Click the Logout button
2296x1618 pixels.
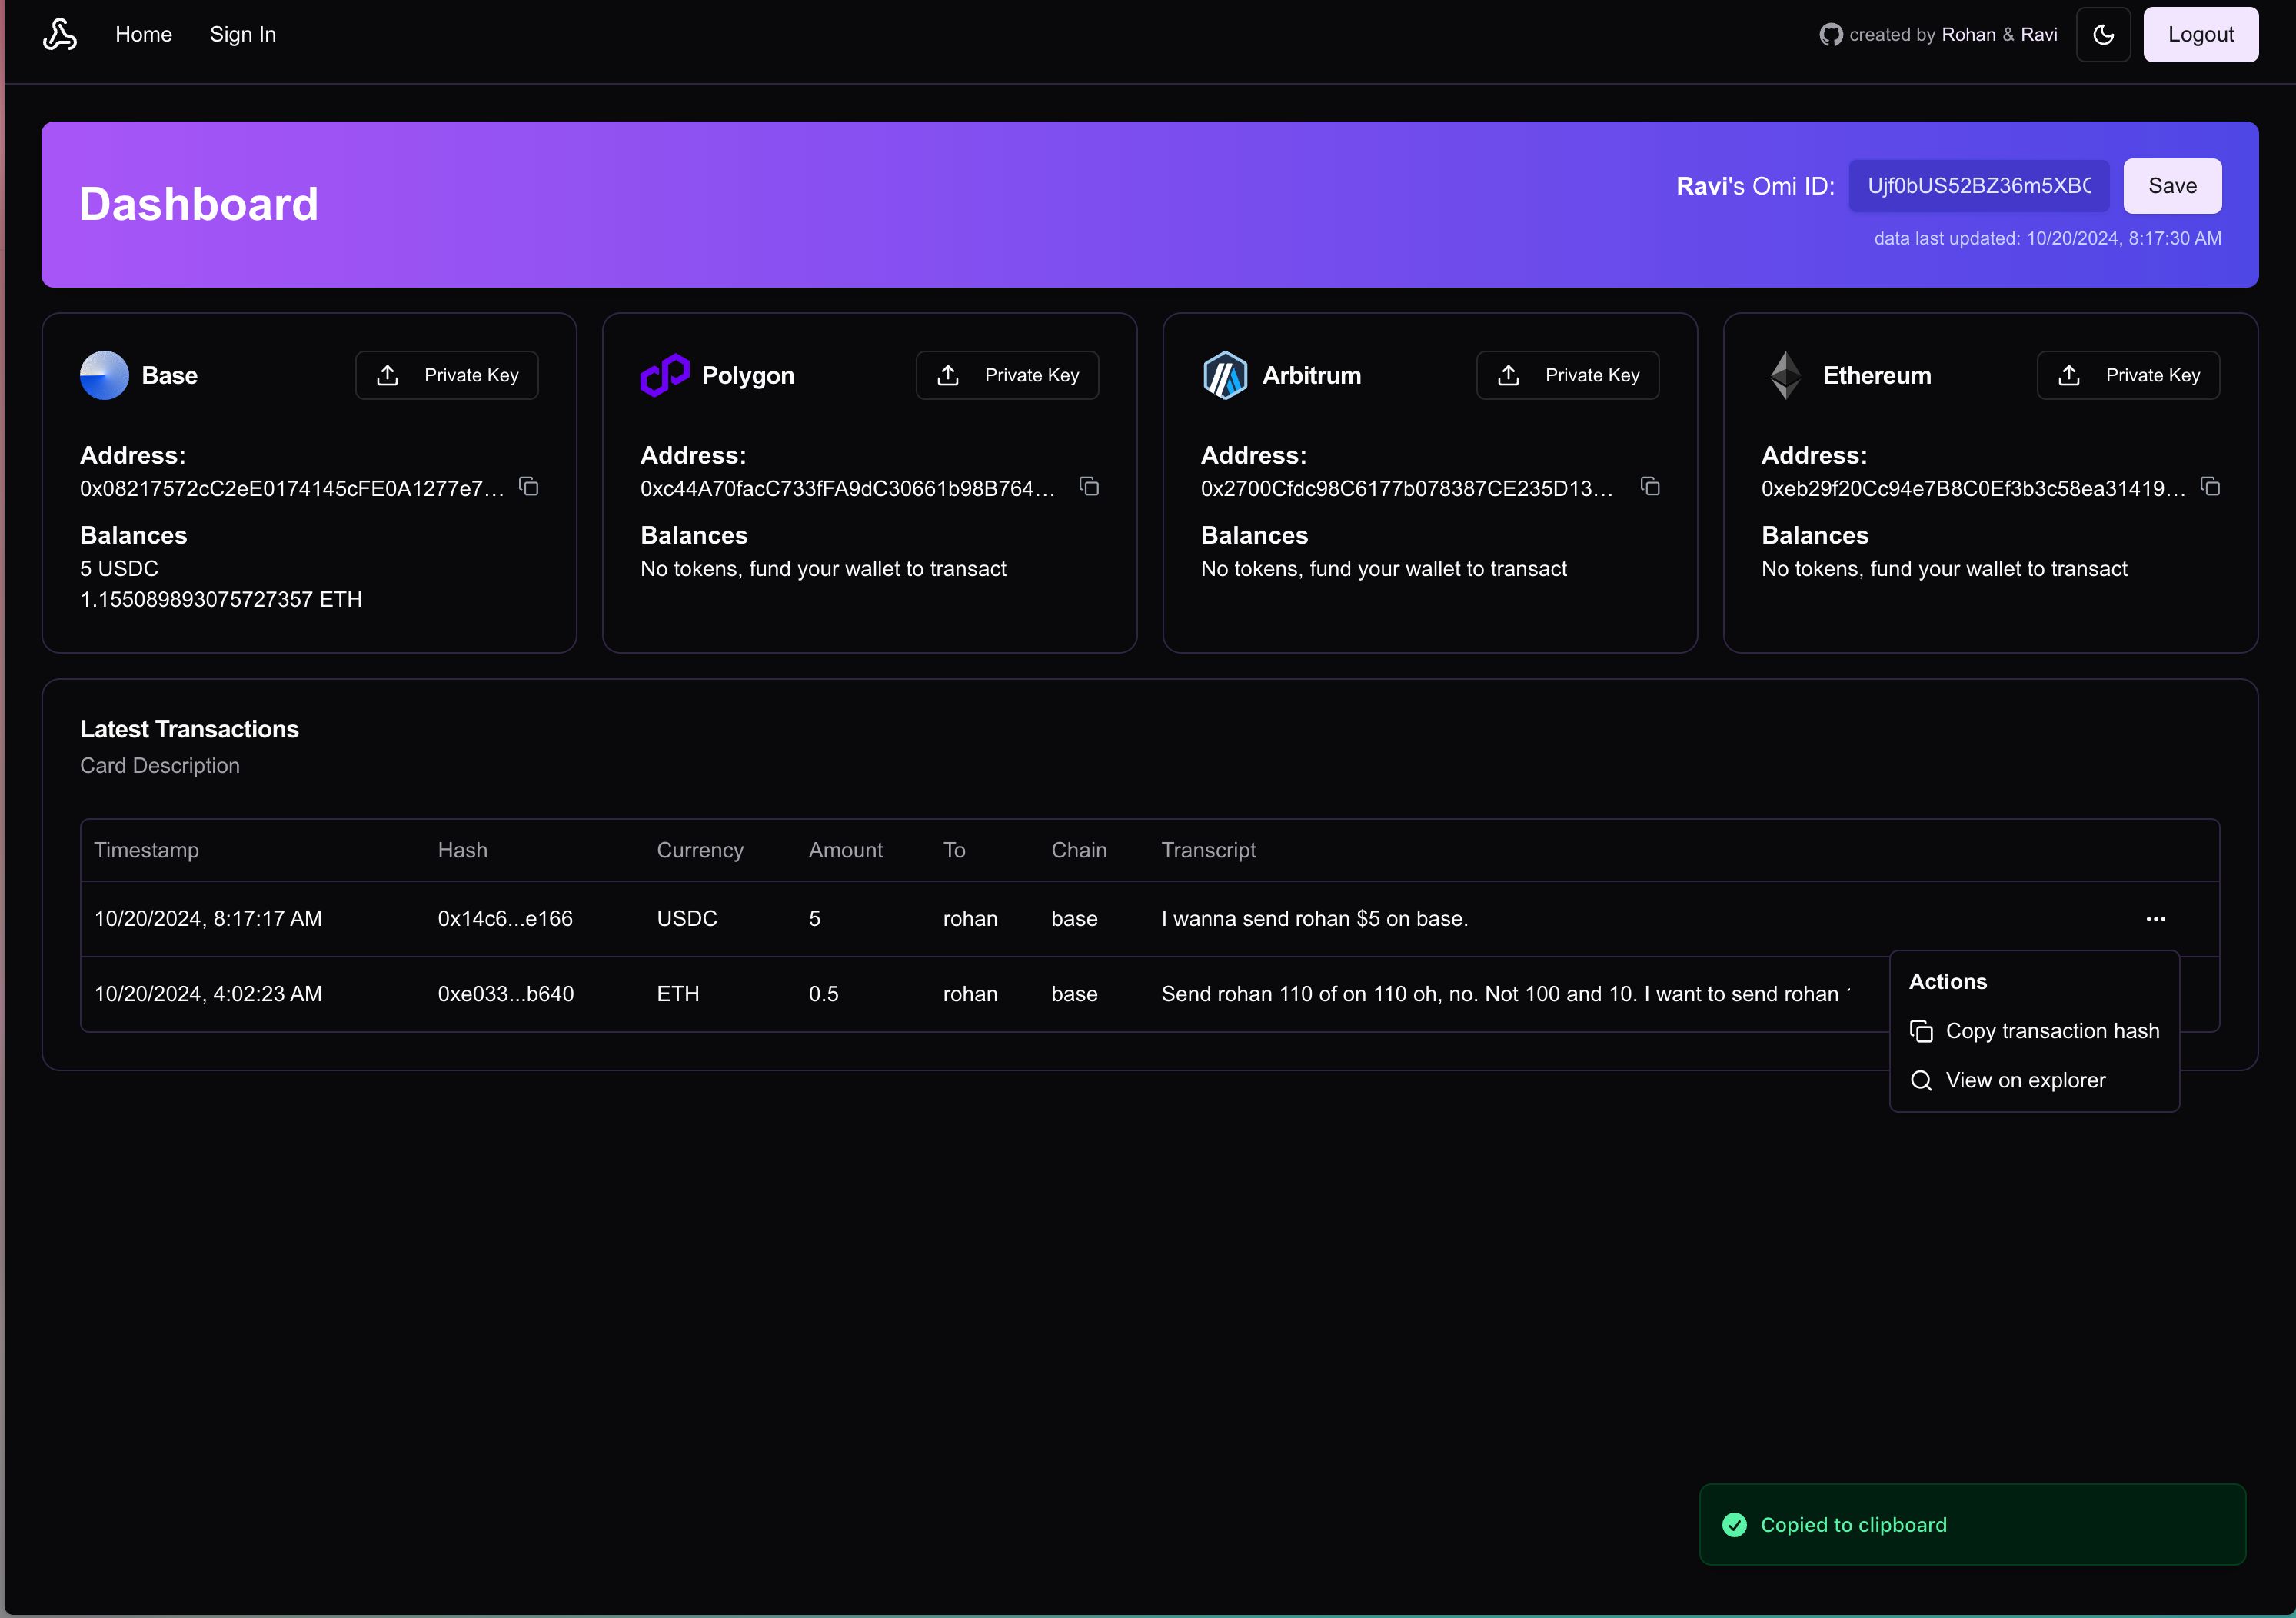coord(2200,35)
